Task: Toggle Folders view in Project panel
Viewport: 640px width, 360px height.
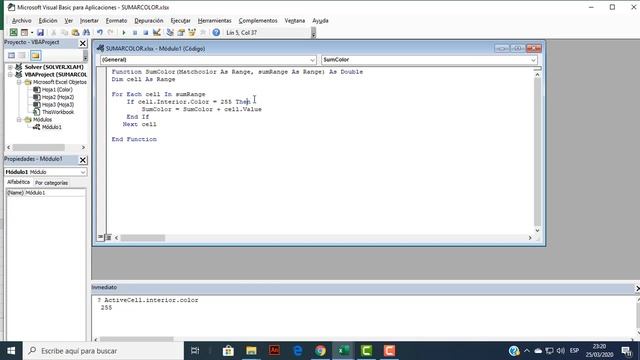Action: (36, 56)
